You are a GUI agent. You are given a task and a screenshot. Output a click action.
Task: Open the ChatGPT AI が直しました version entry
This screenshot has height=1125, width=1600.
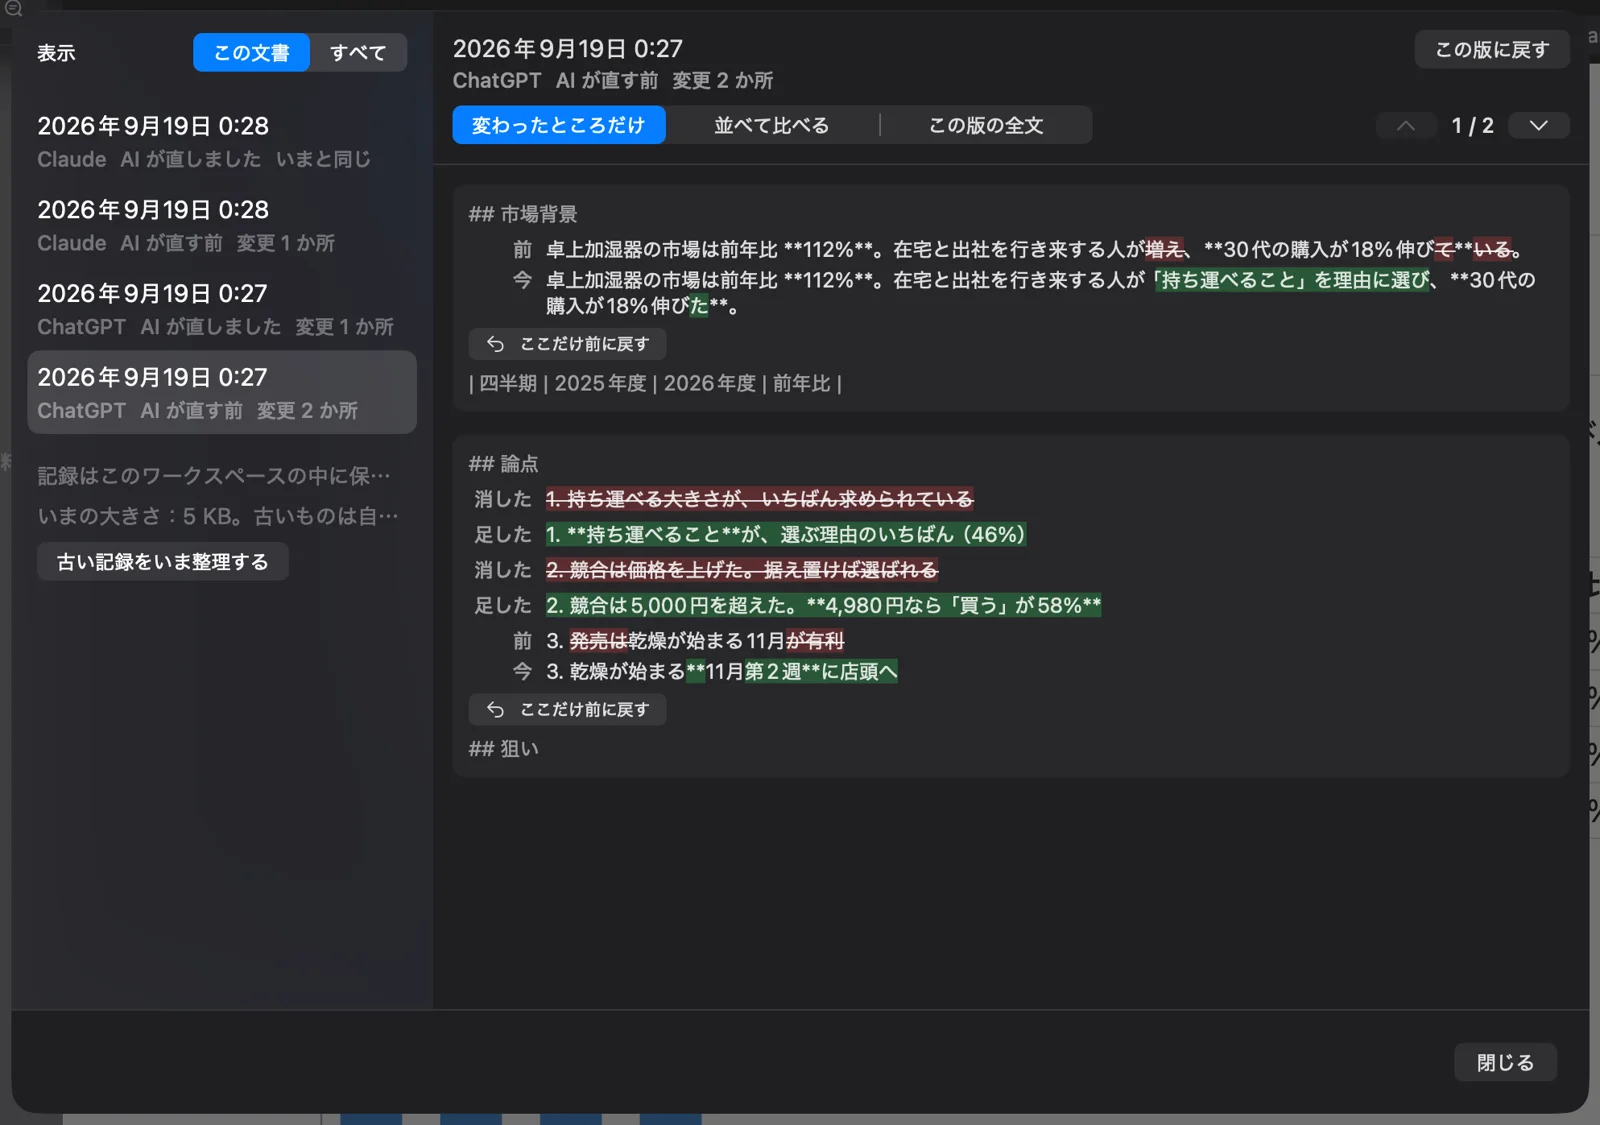point(222,309)
